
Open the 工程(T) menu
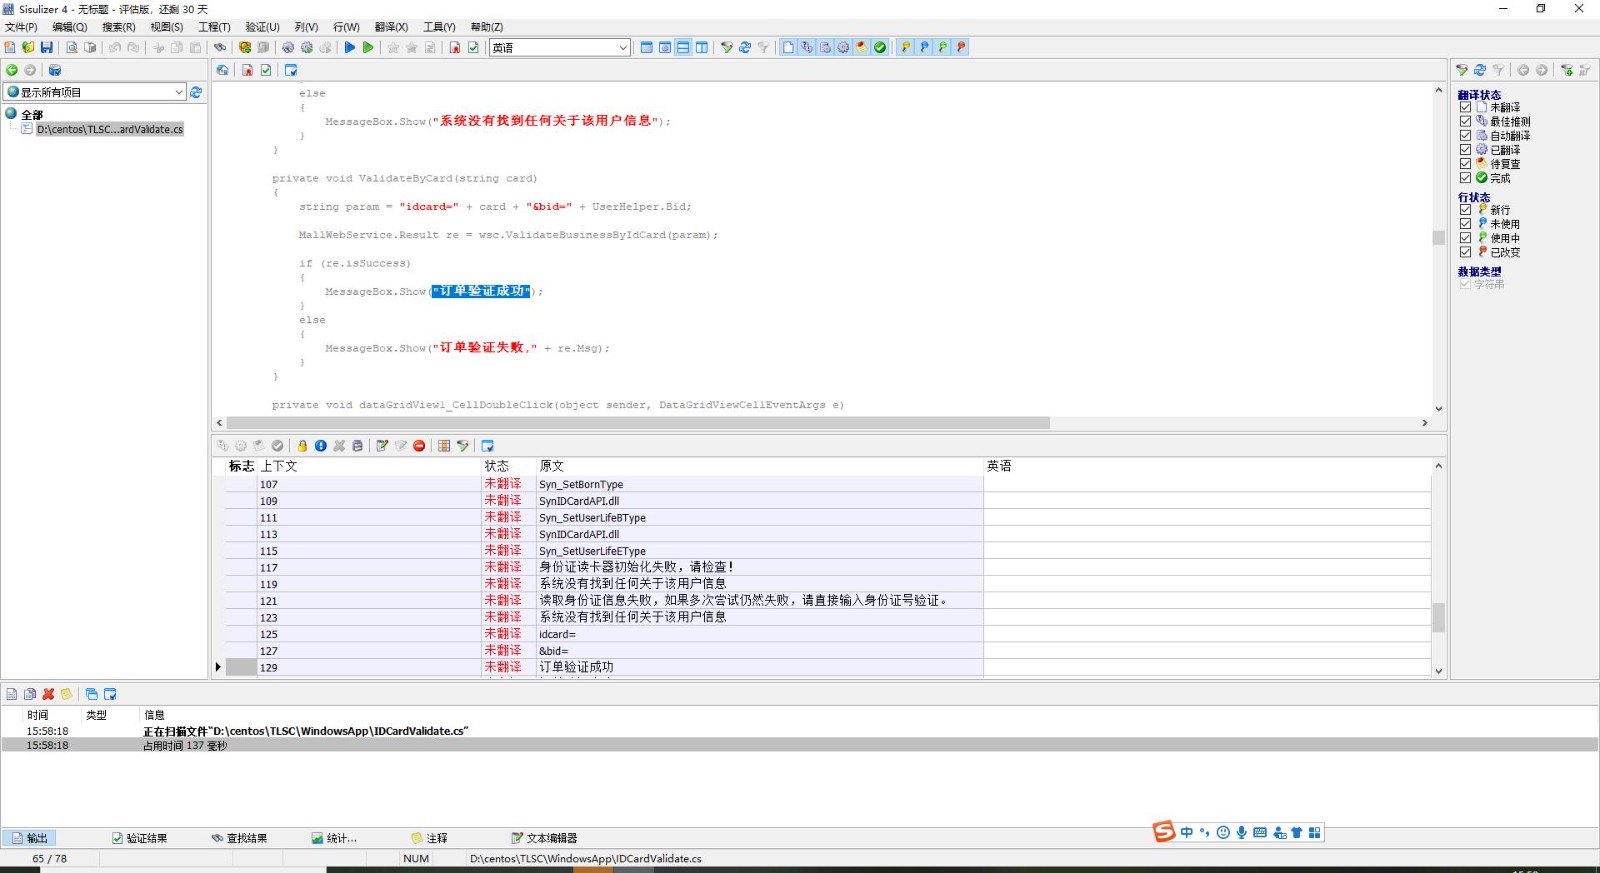[x=214, y=27]
